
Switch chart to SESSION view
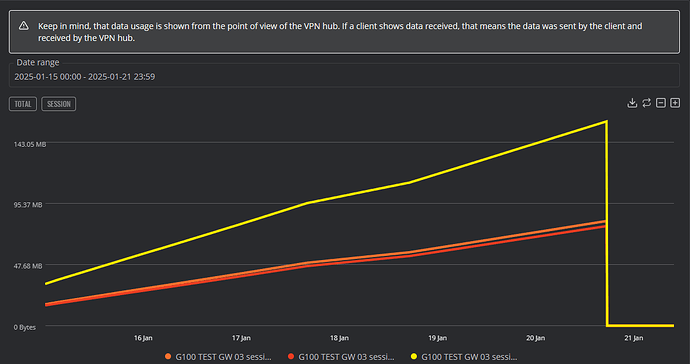pos(59,104)
